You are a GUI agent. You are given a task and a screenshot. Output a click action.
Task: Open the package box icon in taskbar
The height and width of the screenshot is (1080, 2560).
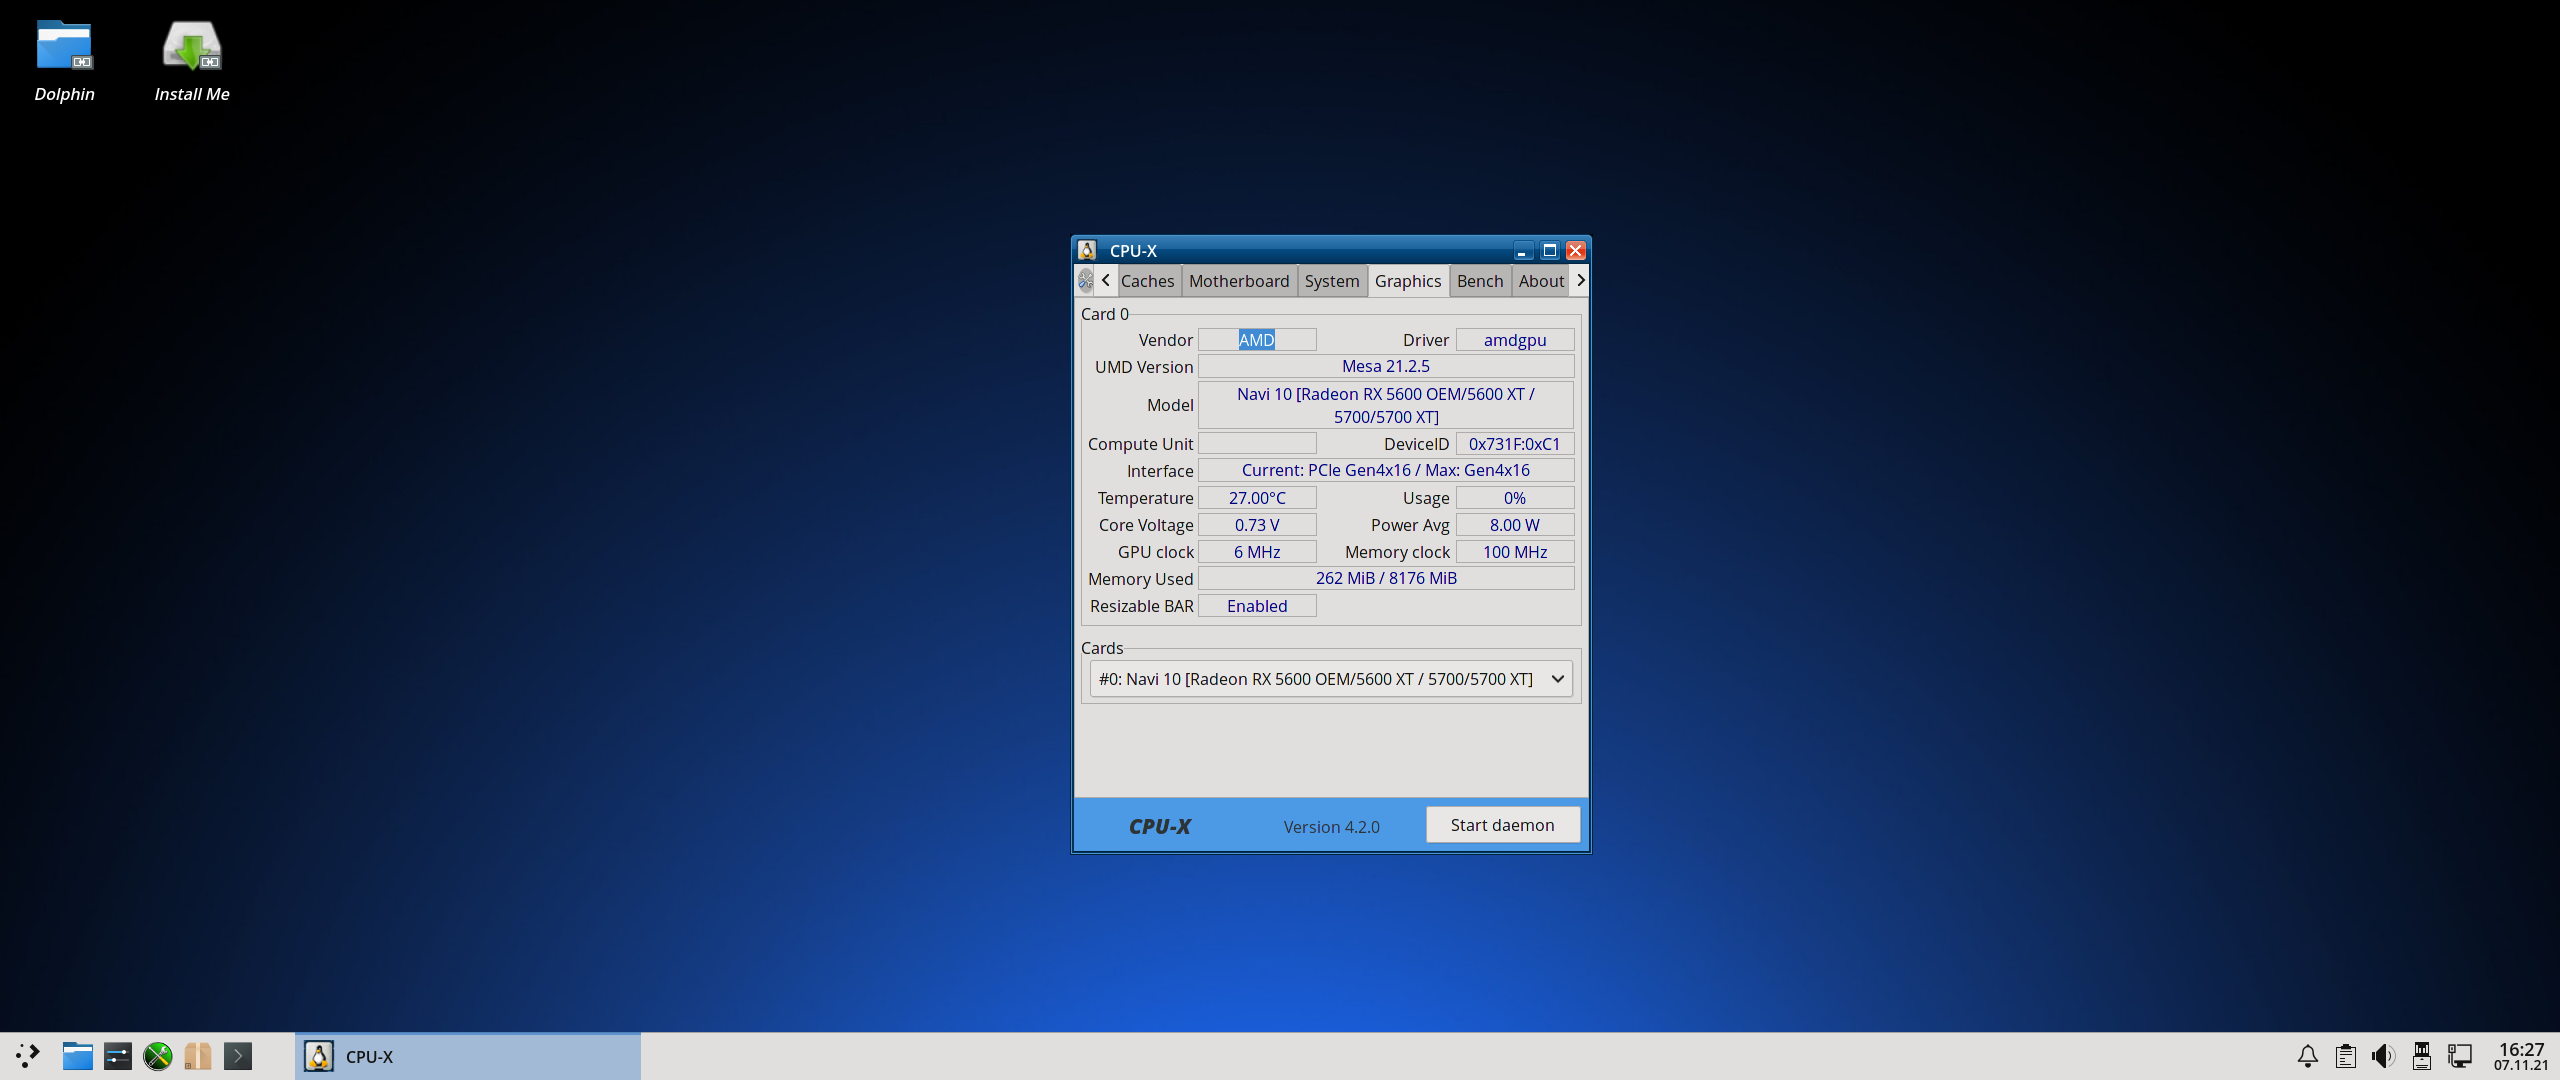[198, 1056]
